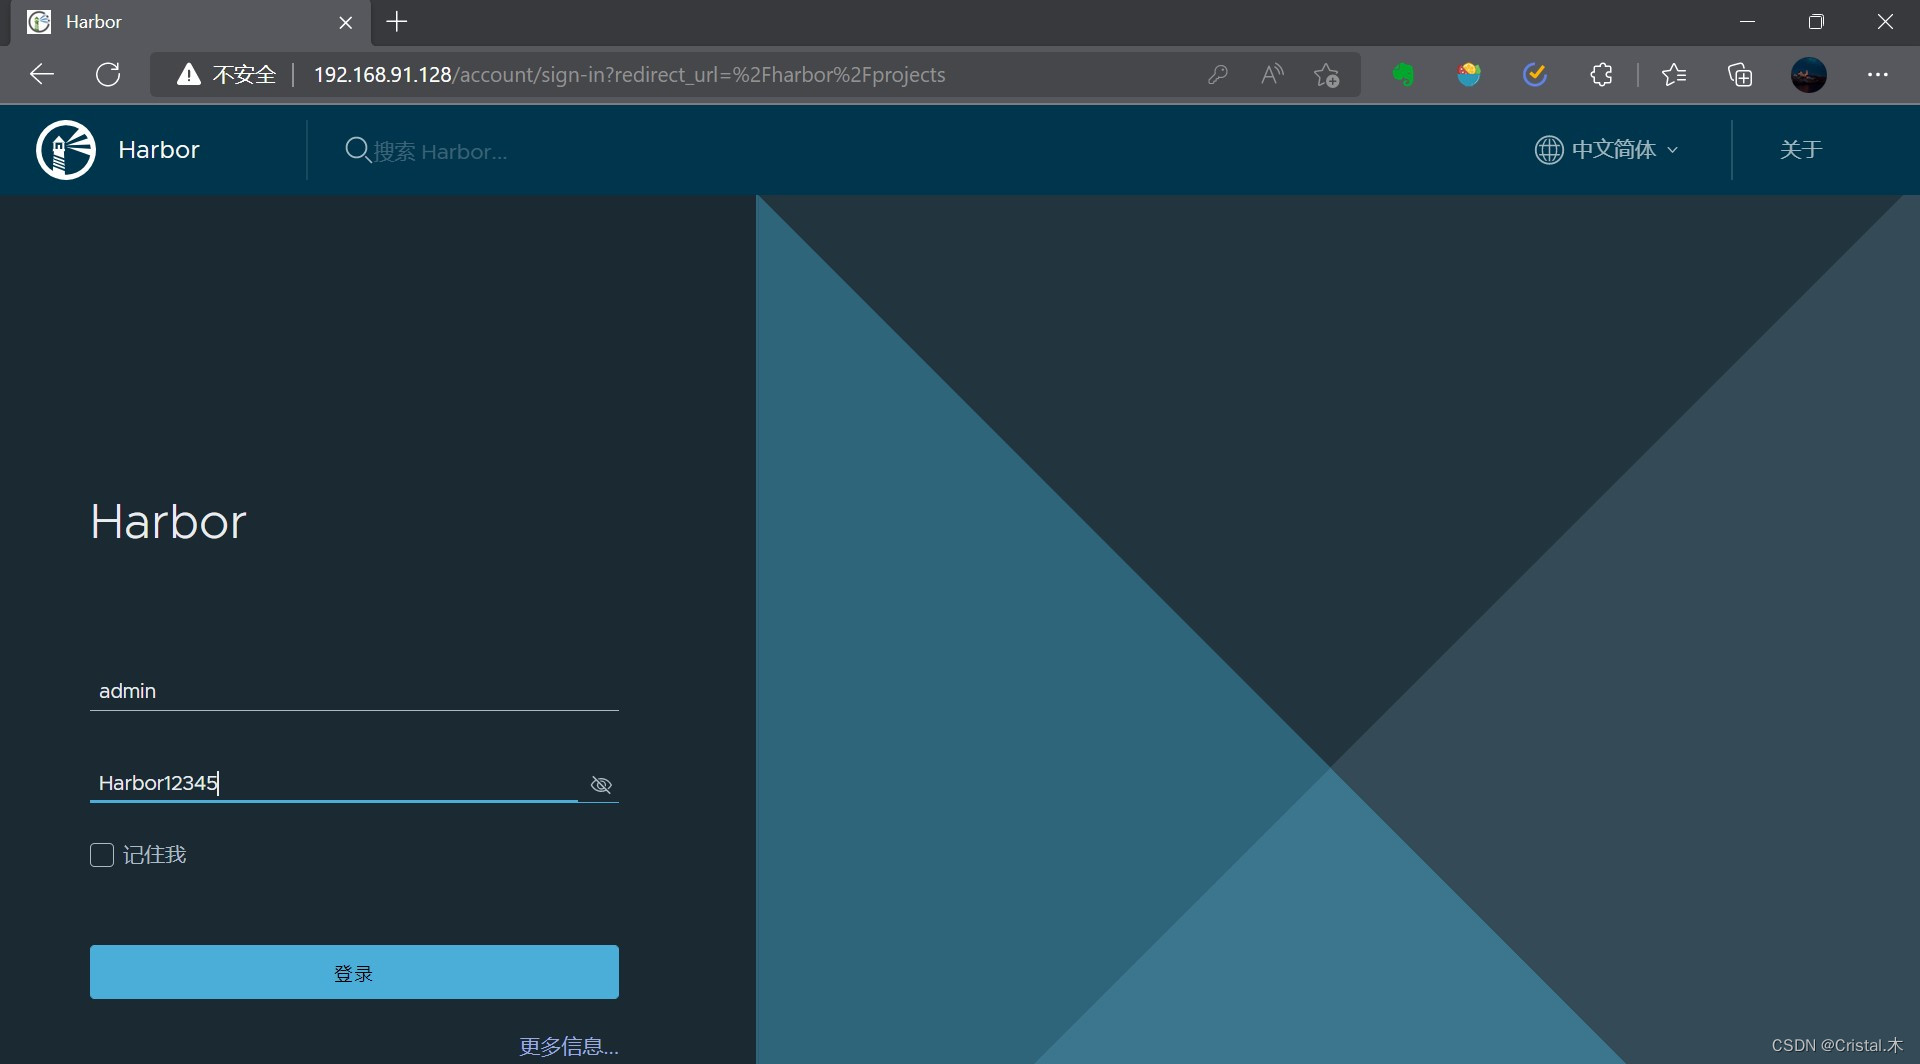Open the Extensions puzzle icon

click(x=1602, y=75)
